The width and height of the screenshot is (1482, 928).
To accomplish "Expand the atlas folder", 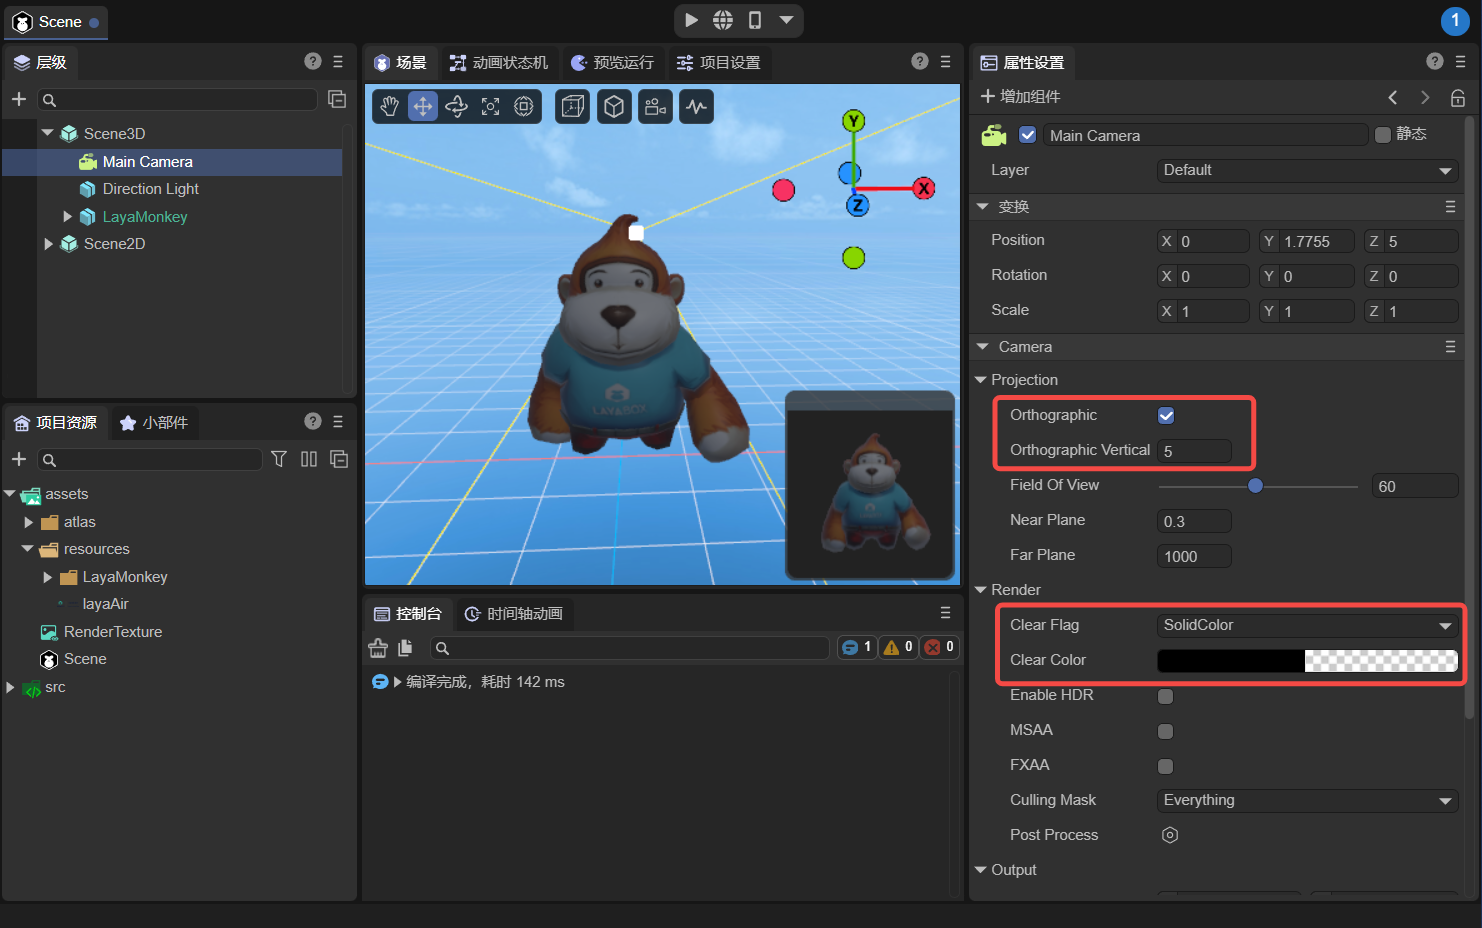I will pyautogui.click(x=29, y=522).
